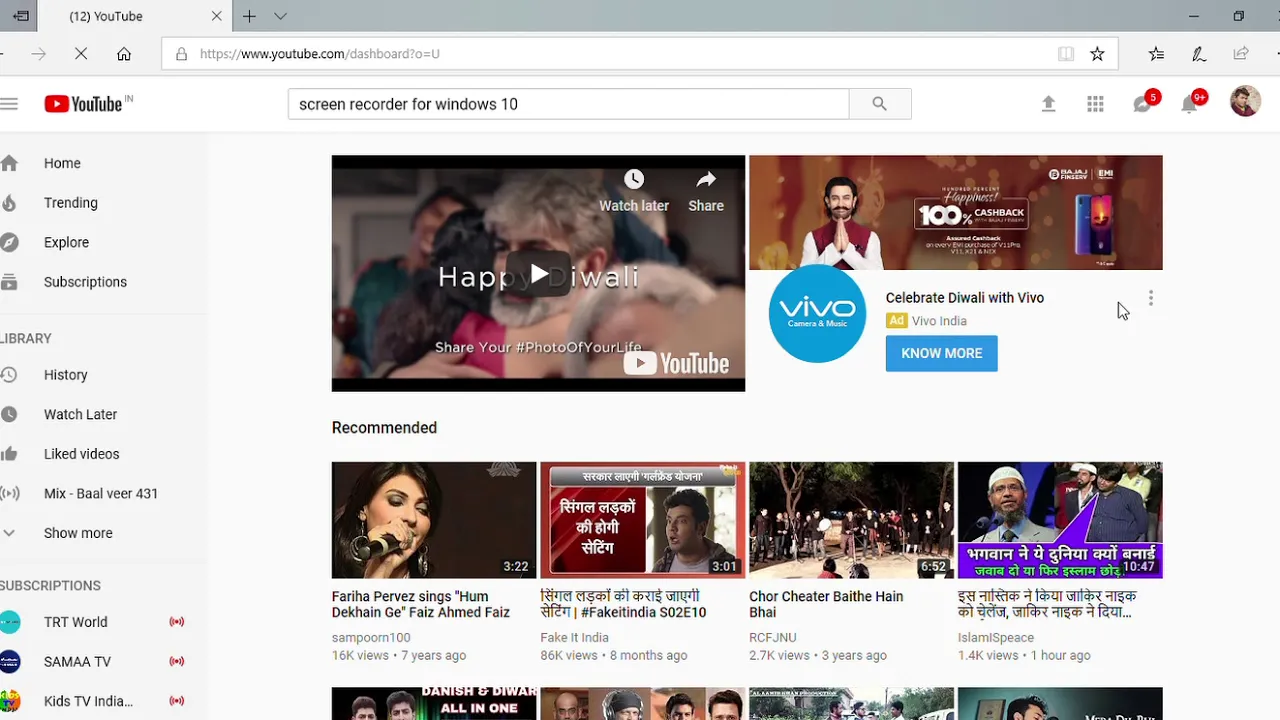
Task: Click the KNOW MORE button
Action: [941, 353]
